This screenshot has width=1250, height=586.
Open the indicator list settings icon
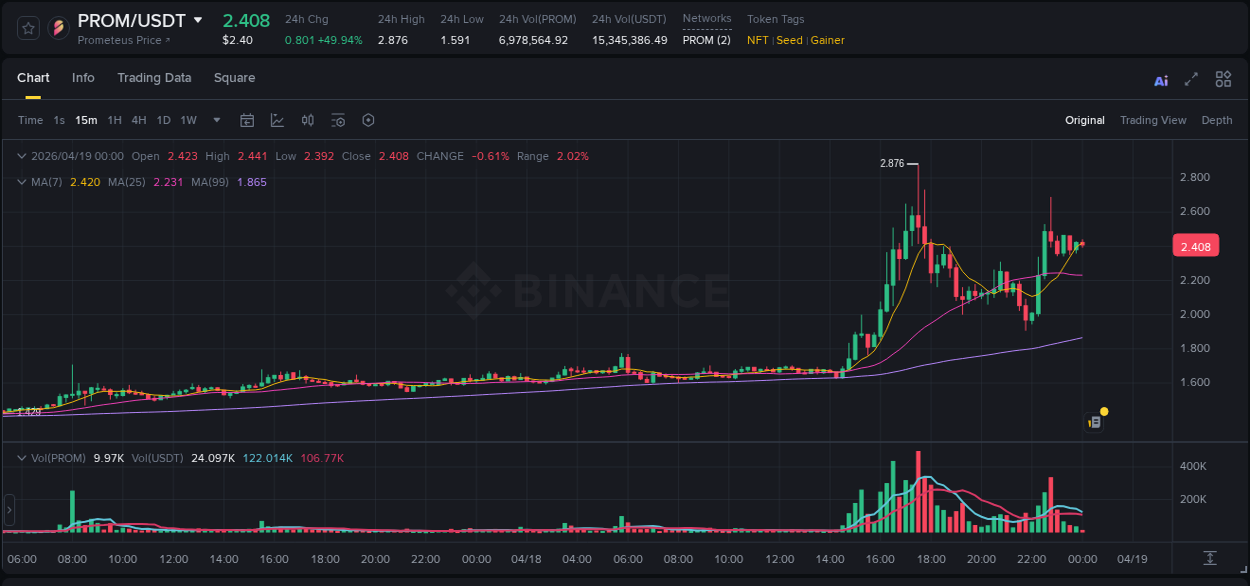(338, 120)
